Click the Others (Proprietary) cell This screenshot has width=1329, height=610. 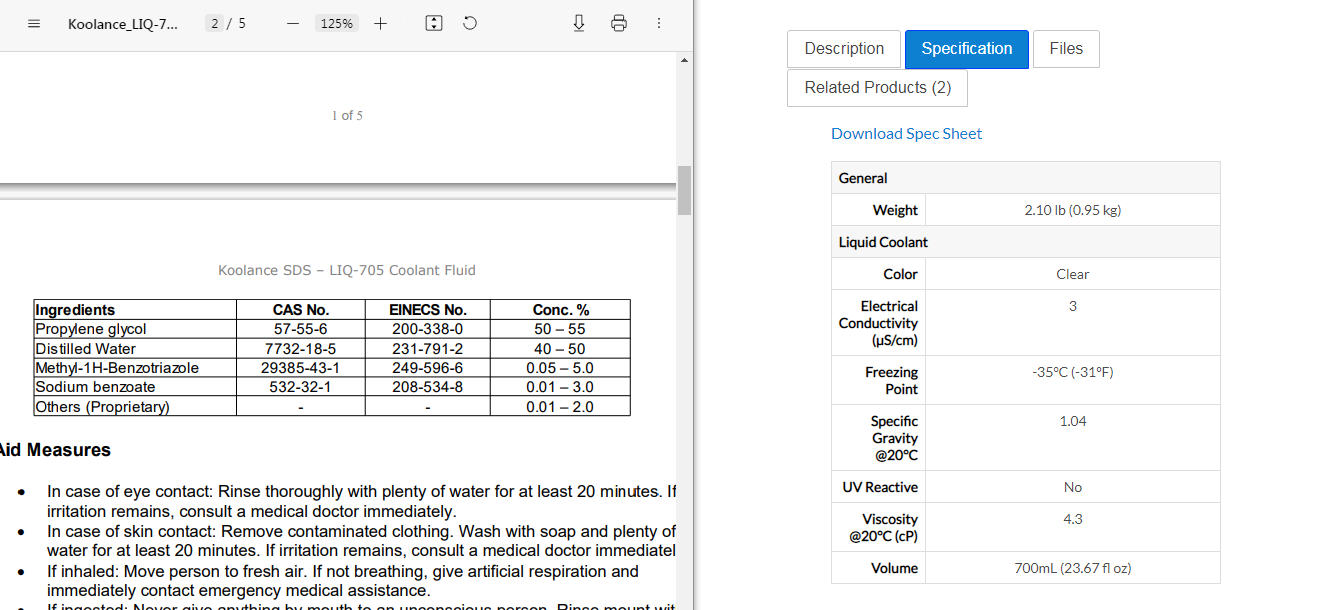tap(135, 407)
